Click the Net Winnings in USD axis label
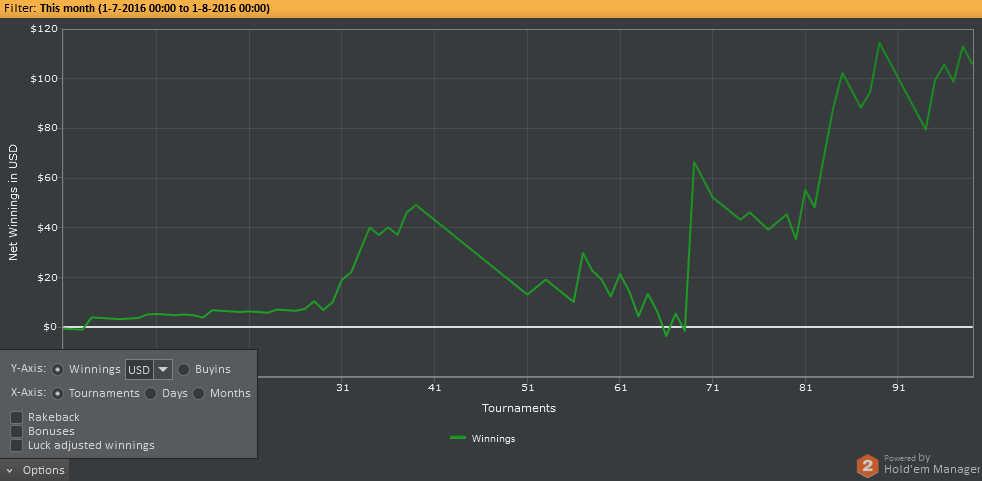Screen dimensions: 982x481 [13, 202]
